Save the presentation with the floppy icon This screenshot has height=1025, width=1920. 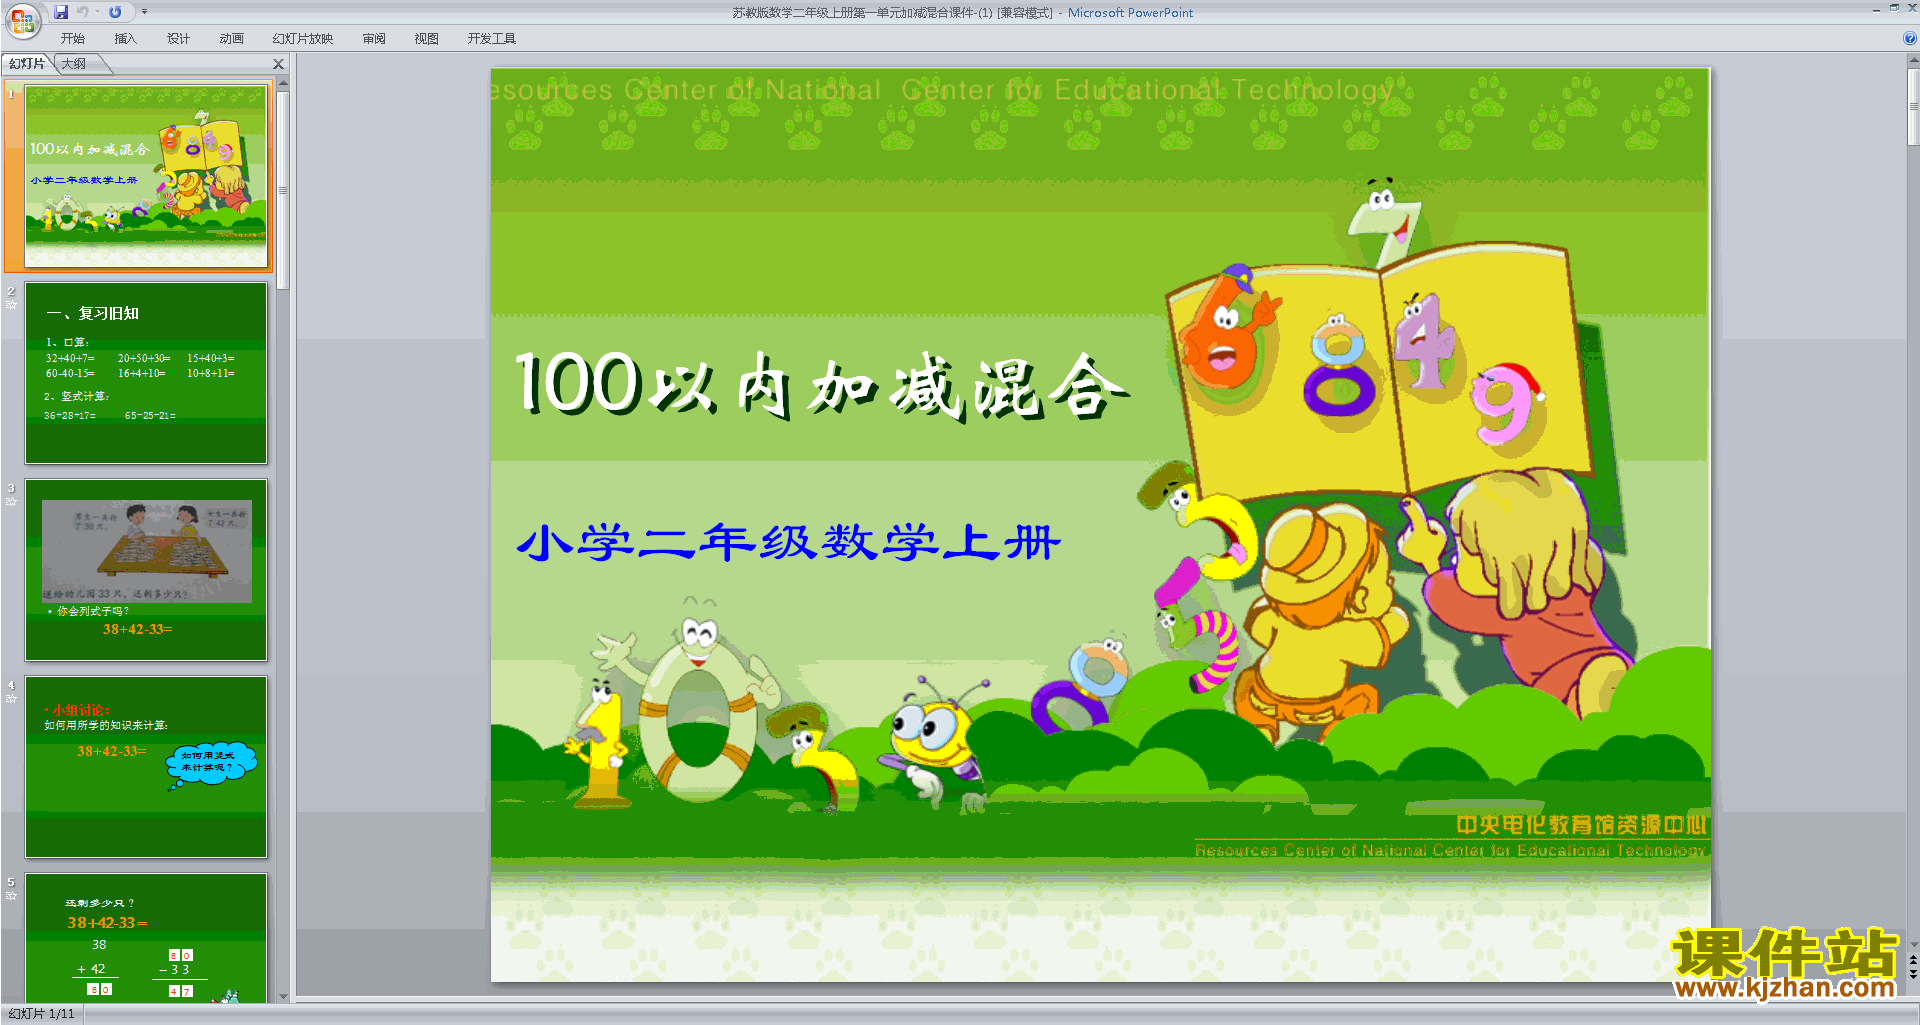click(x=61, y=12)
